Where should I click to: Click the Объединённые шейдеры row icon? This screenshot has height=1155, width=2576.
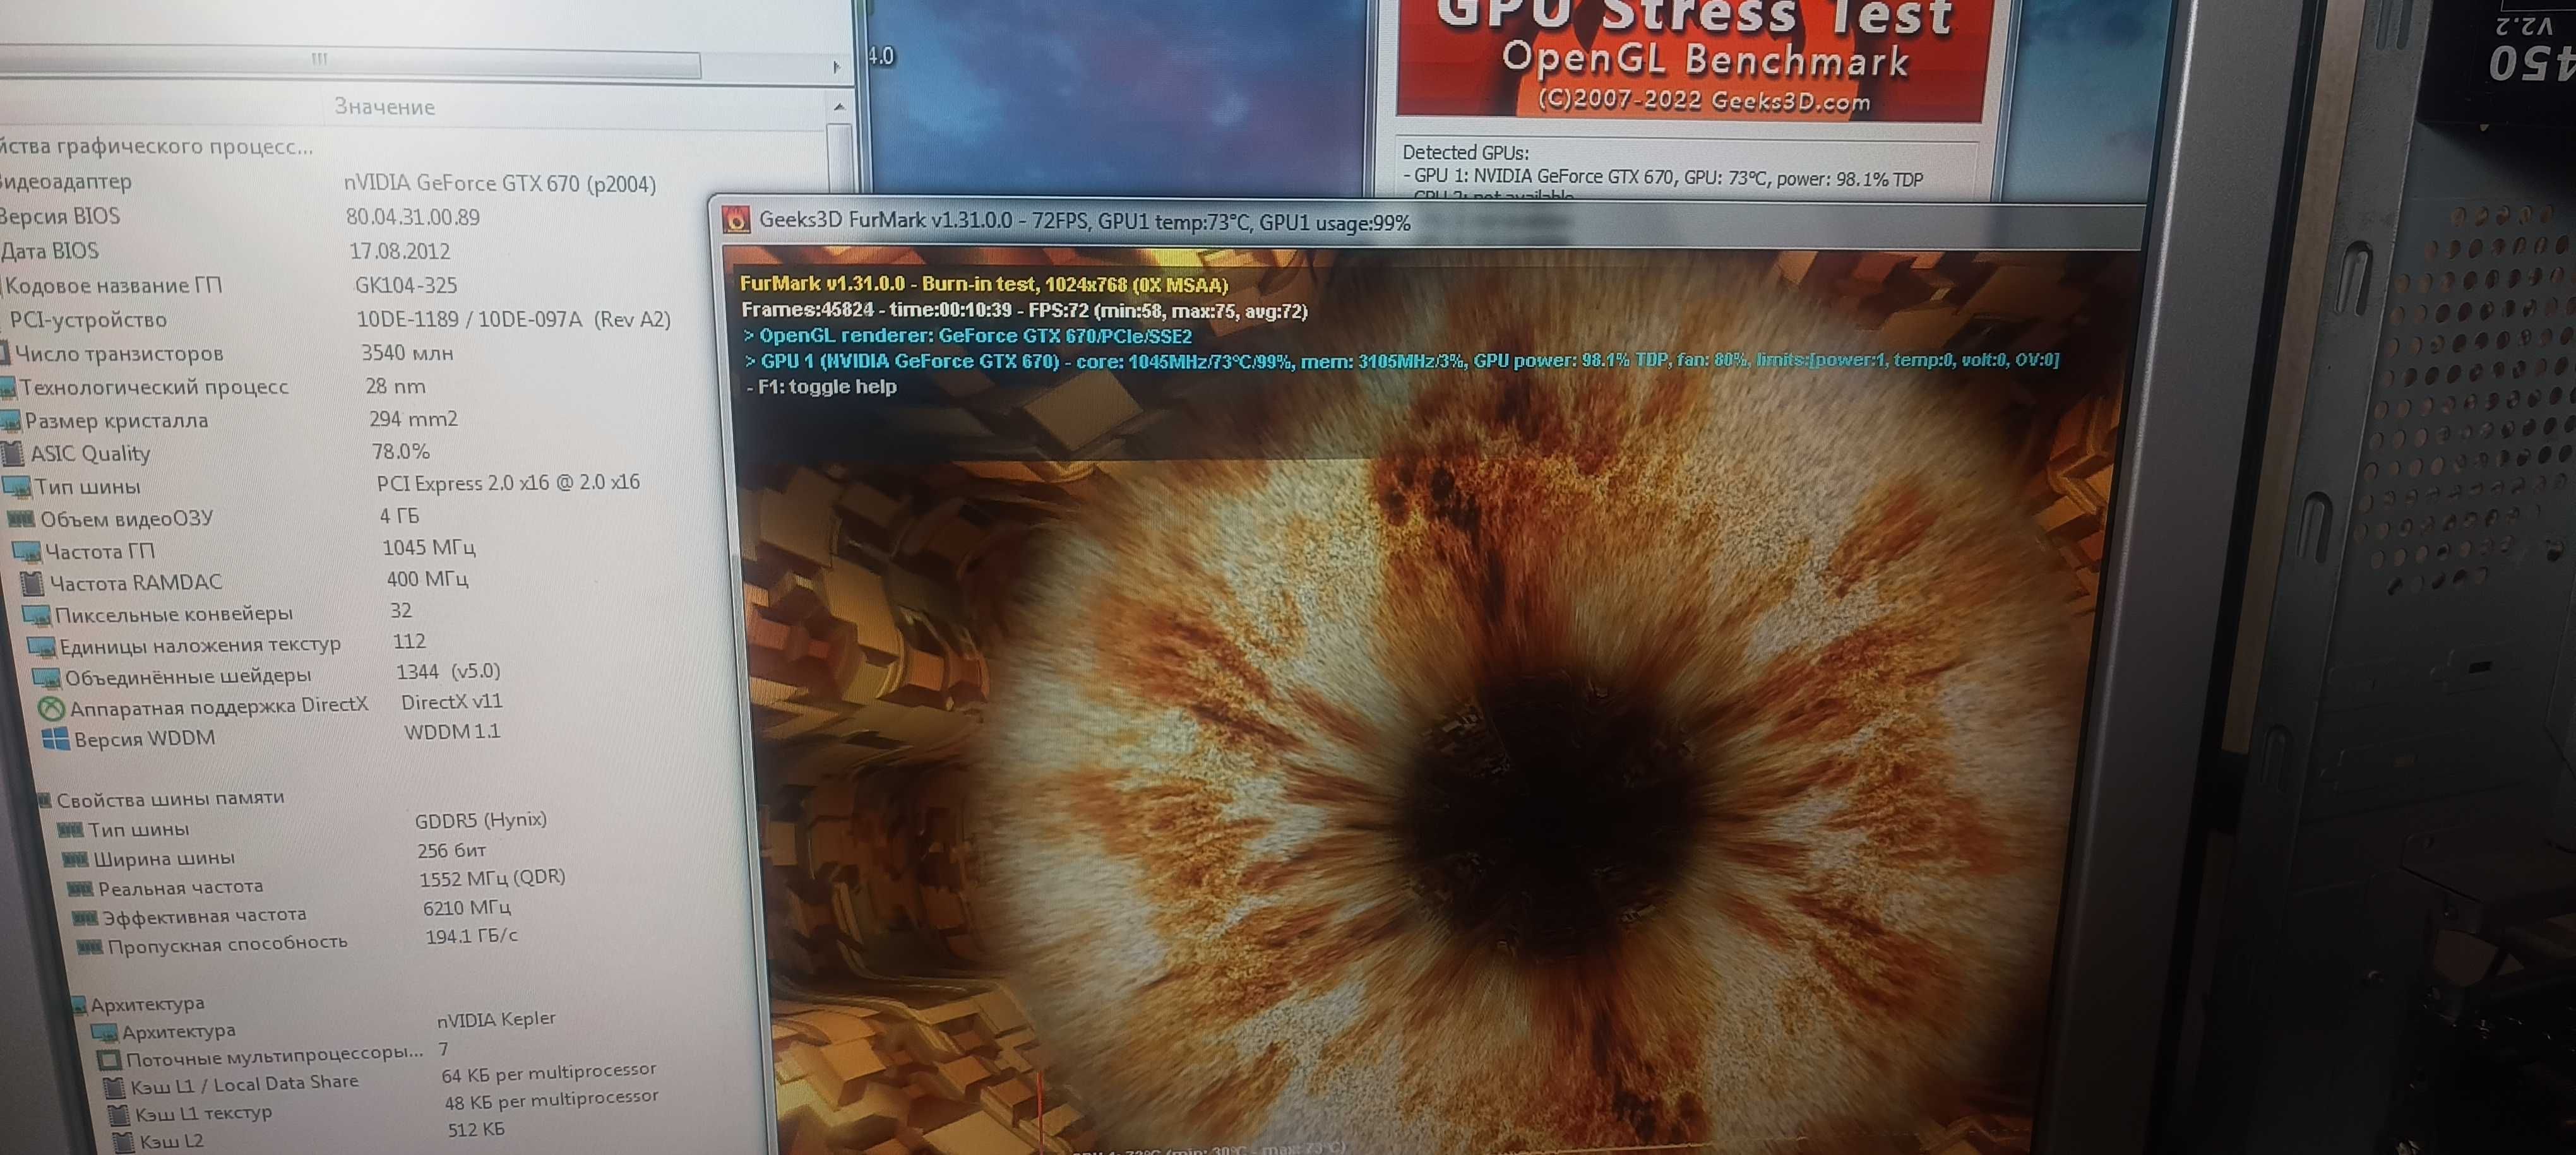pos(46,677)
